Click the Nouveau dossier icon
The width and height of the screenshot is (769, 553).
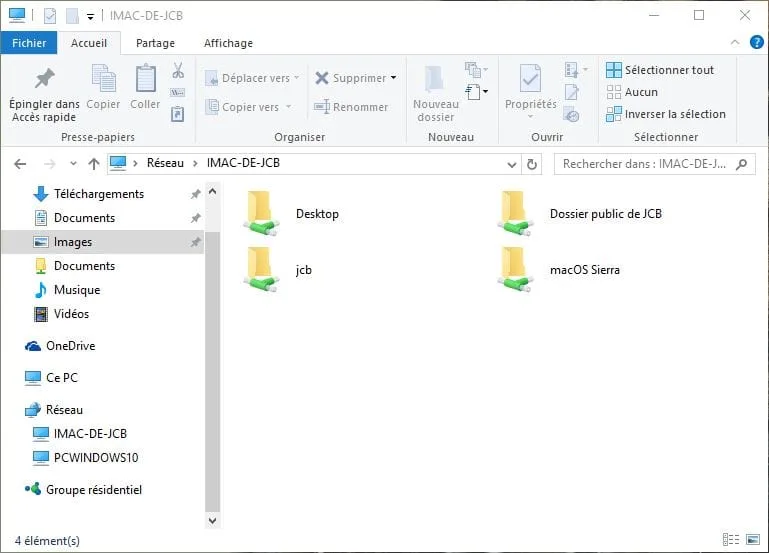point(435,79)
